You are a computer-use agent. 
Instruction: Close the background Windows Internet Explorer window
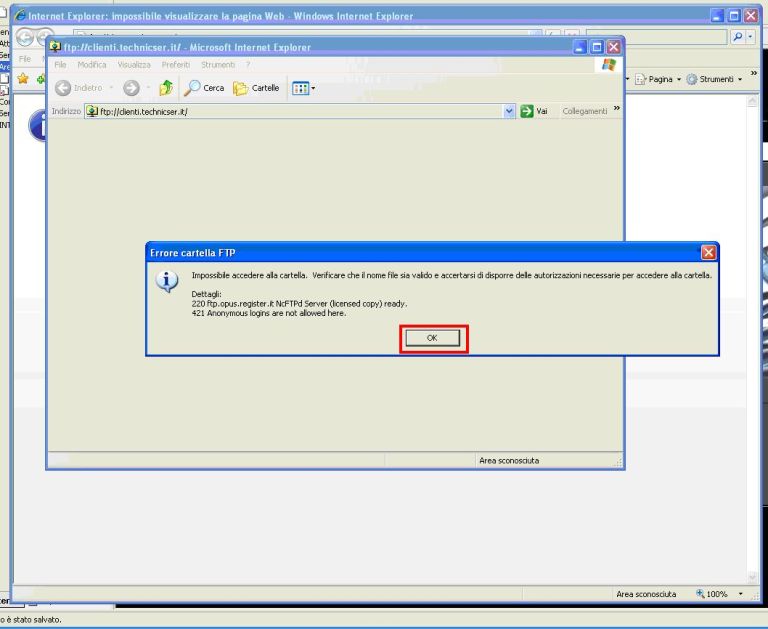point(750,16)
